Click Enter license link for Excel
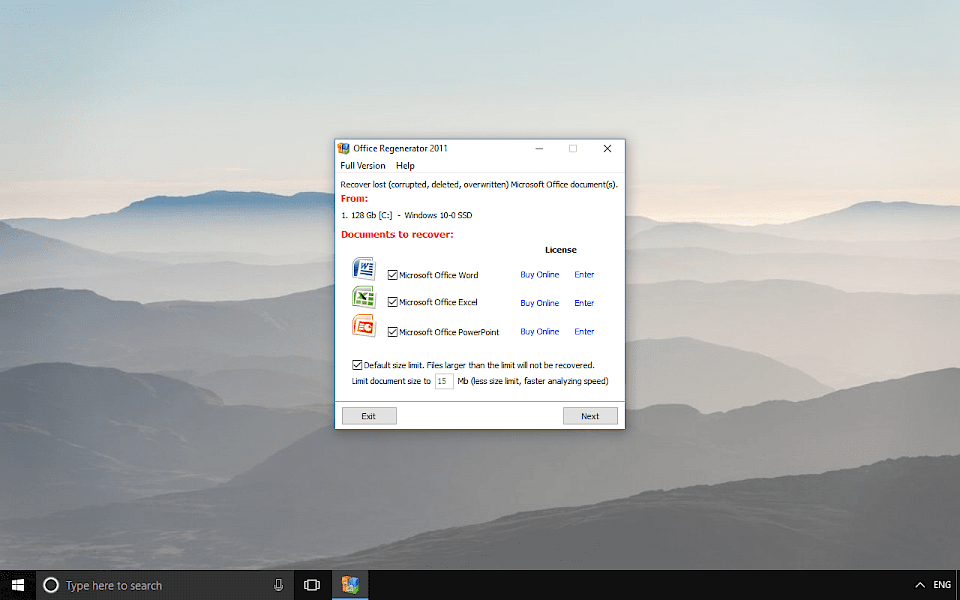 [x=584, y=302]
